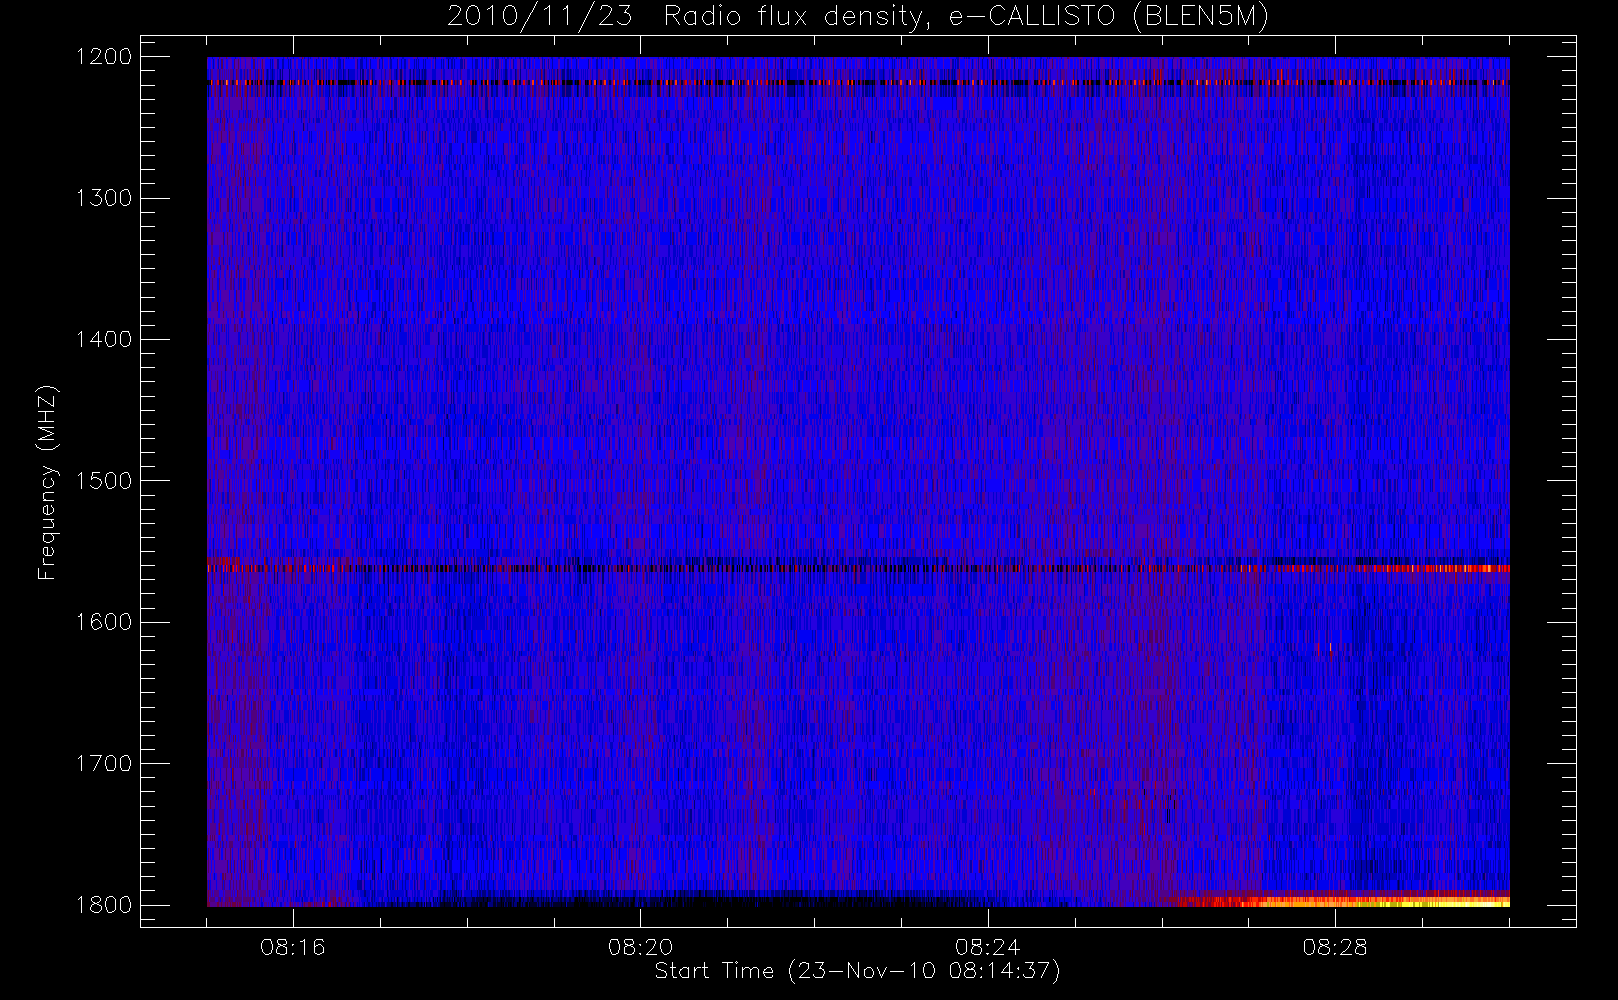The height and width of the screenshot is (1000, 1618).
Task: Click the 1300 frequency tick label
Action: pyautogui.click(x=105, y=198)
